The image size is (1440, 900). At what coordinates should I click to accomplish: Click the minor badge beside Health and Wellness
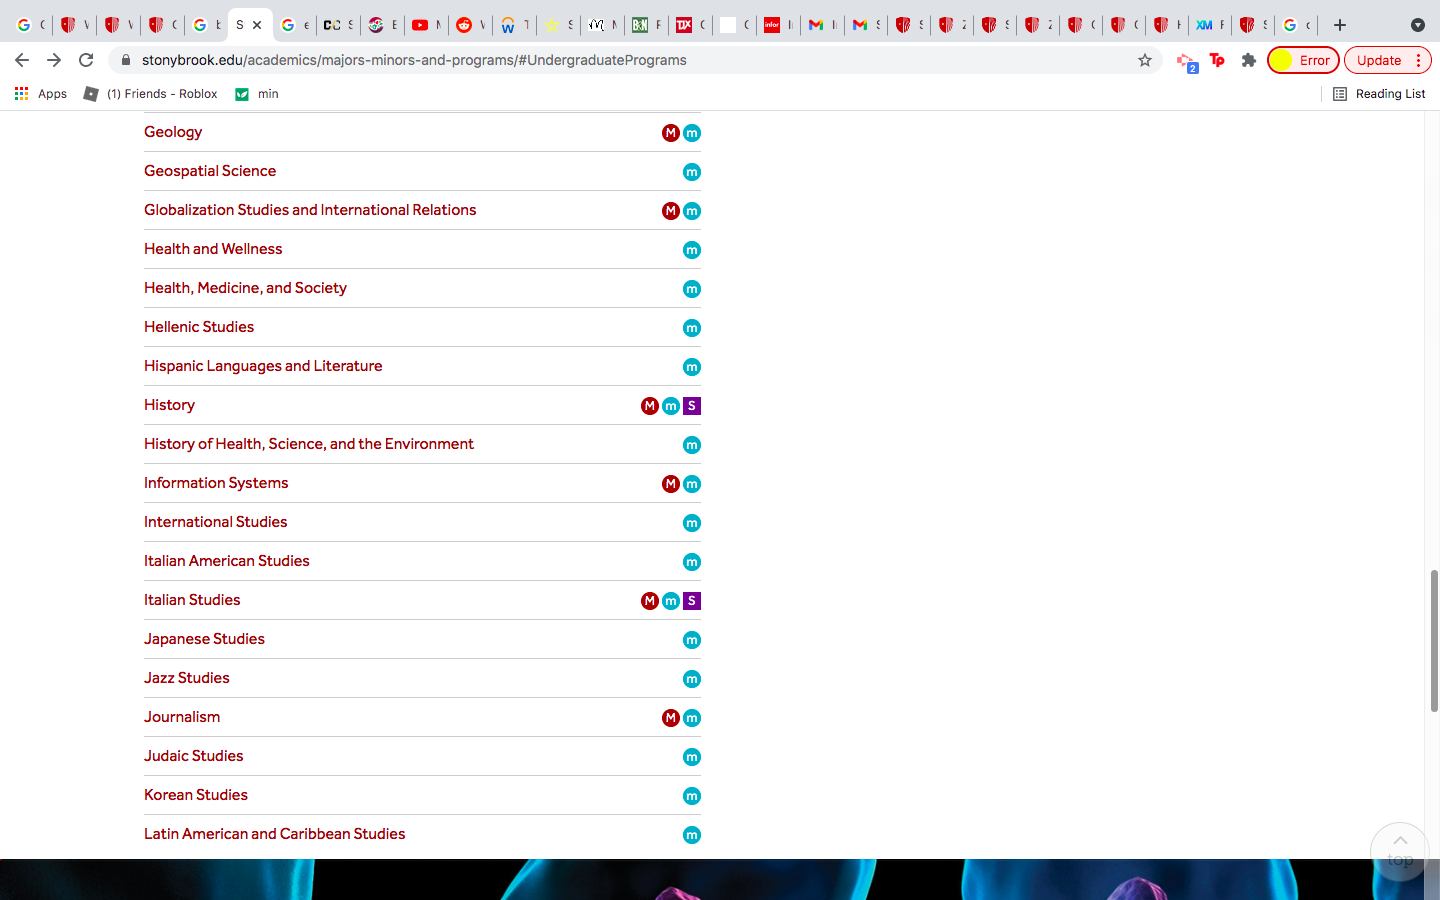click(692, 250)
